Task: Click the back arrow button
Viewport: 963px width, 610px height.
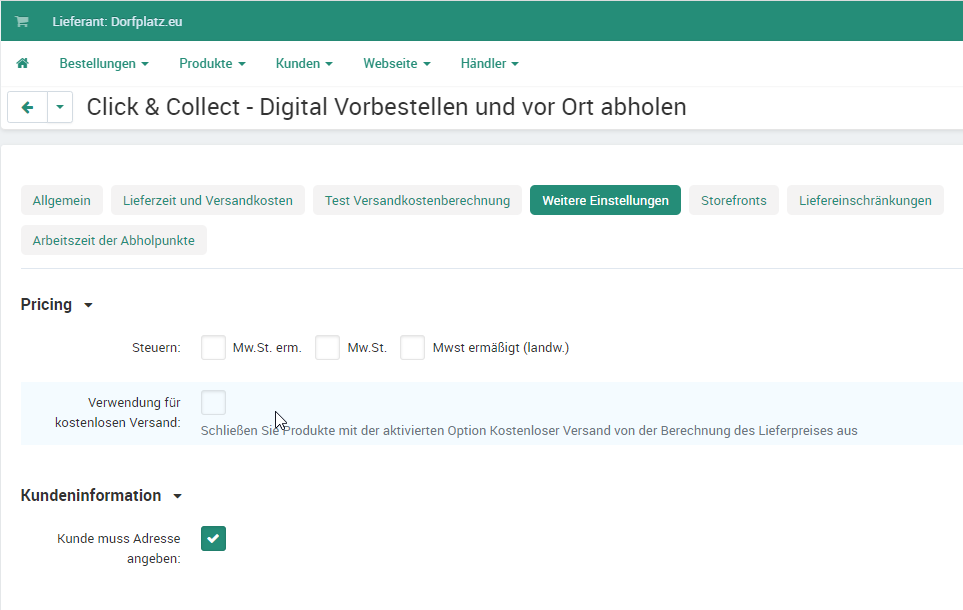Action: (28, 108)
